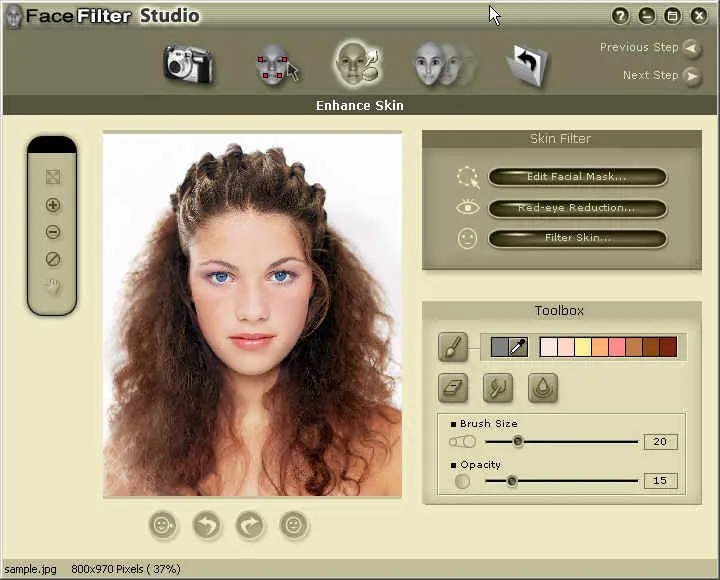This screenshot has width=720, height=580.
Task: Select the eraser tool in Toolbox
Action: [452, 387]
